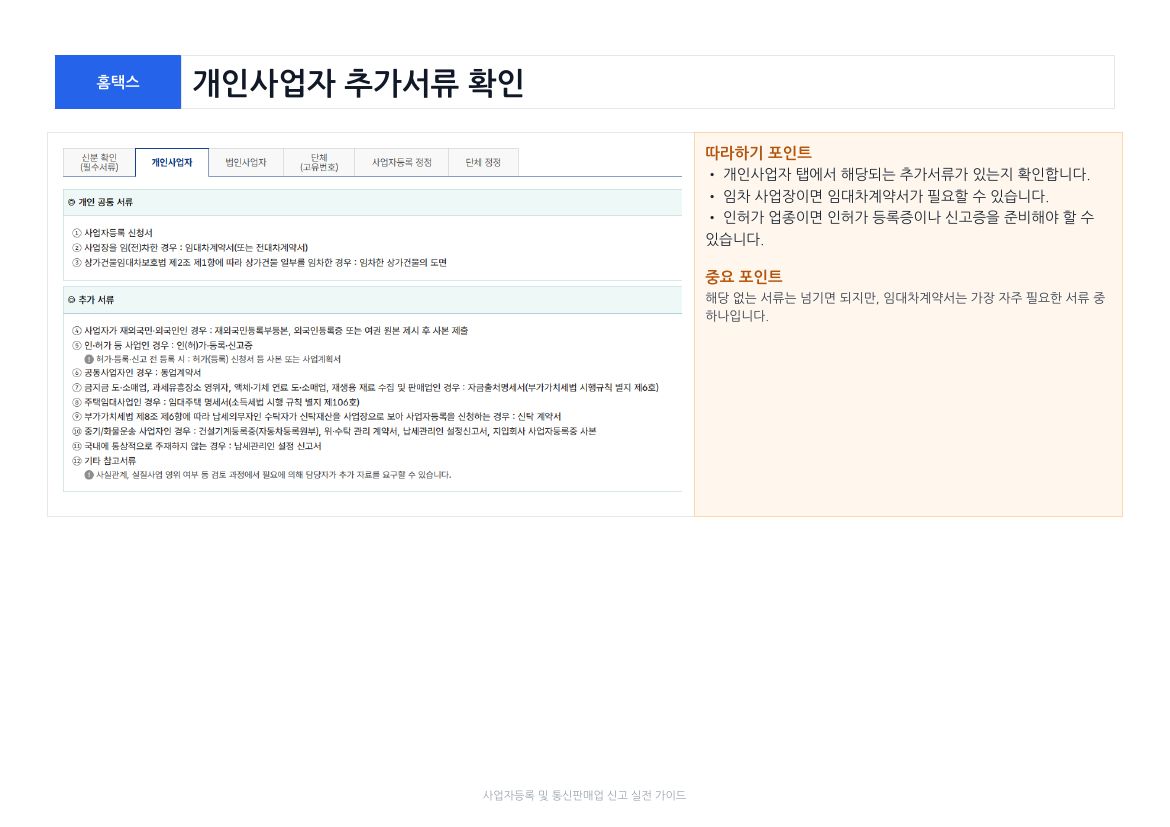Image resolution: width=1170 pixels, height=827 pixels.
Task: Select row ⑨ 부가가치세법 제8조 제6항 신탁 계약서
Action: click(x=316, y=416)
